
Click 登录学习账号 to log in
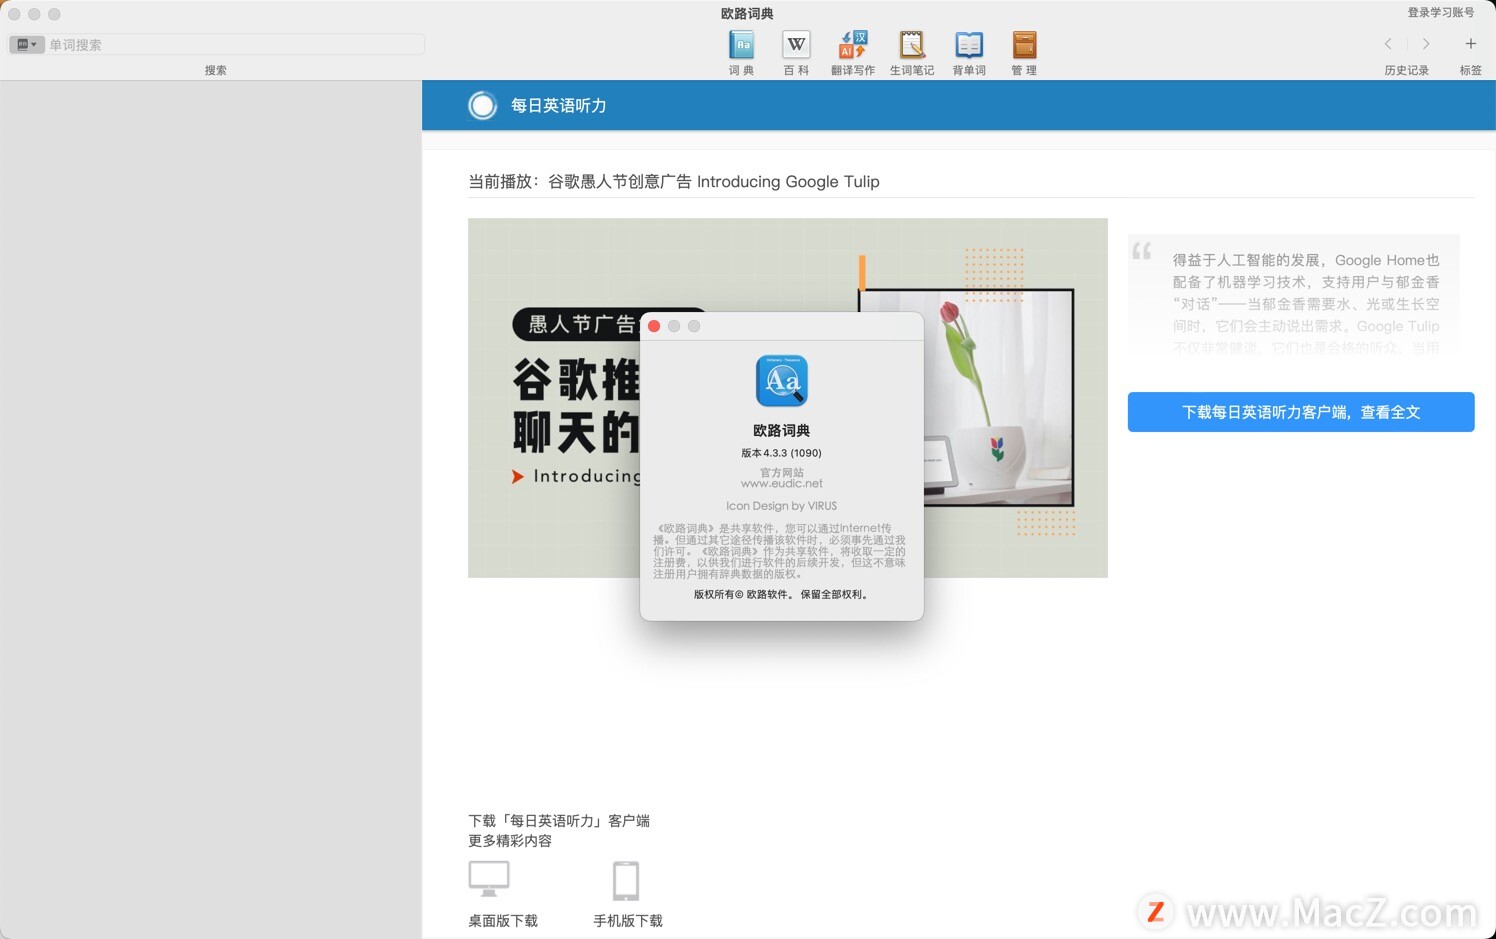tap(1440, 12)
